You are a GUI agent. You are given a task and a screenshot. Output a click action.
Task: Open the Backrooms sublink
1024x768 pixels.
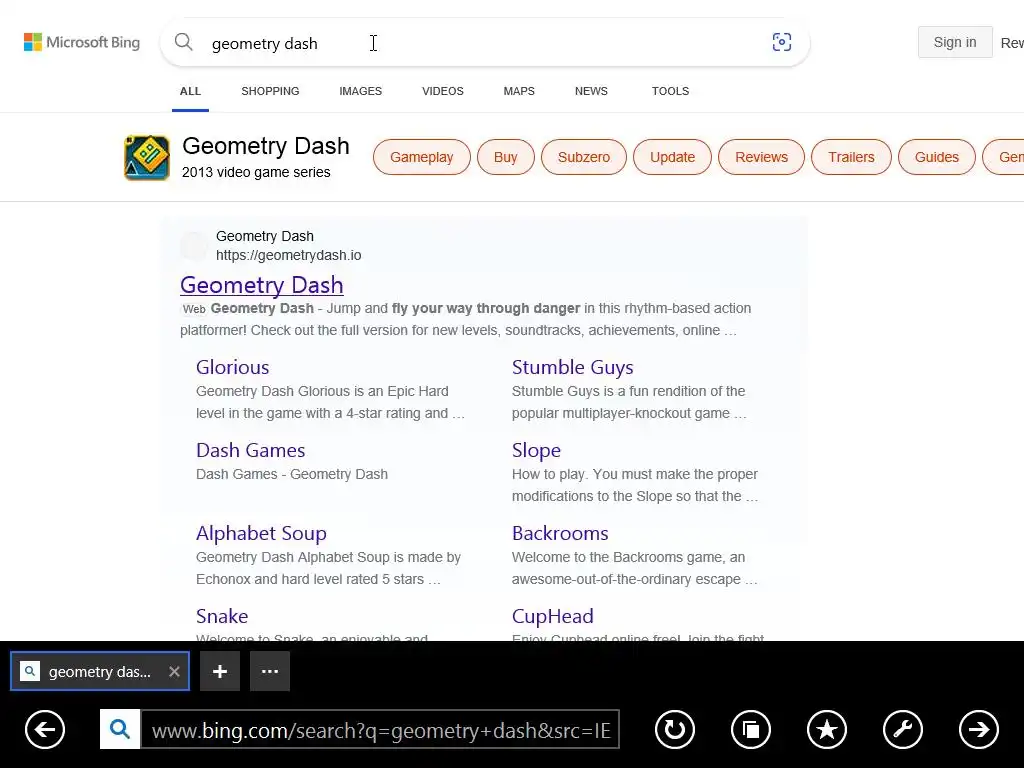(560, 533)
